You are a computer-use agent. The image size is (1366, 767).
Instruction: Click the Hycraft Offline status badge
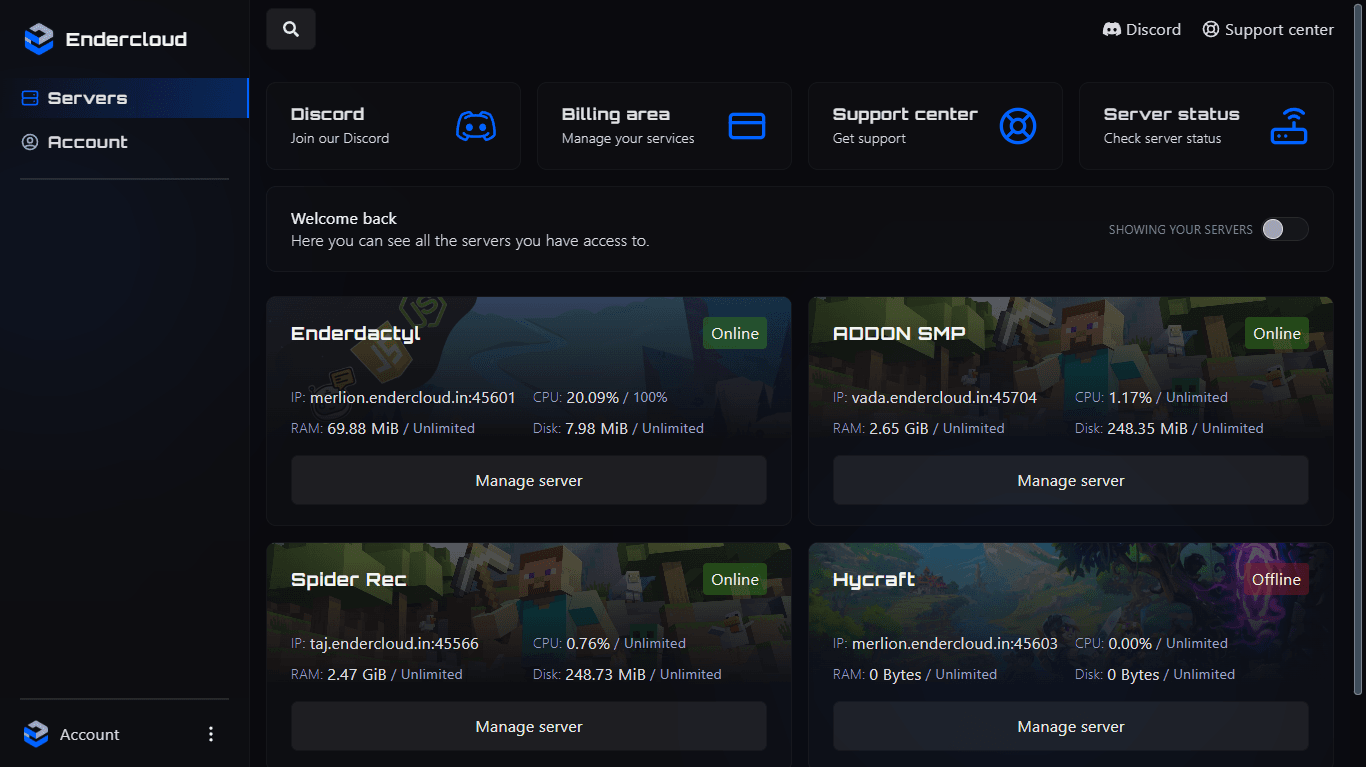(x=1277, y=579)
